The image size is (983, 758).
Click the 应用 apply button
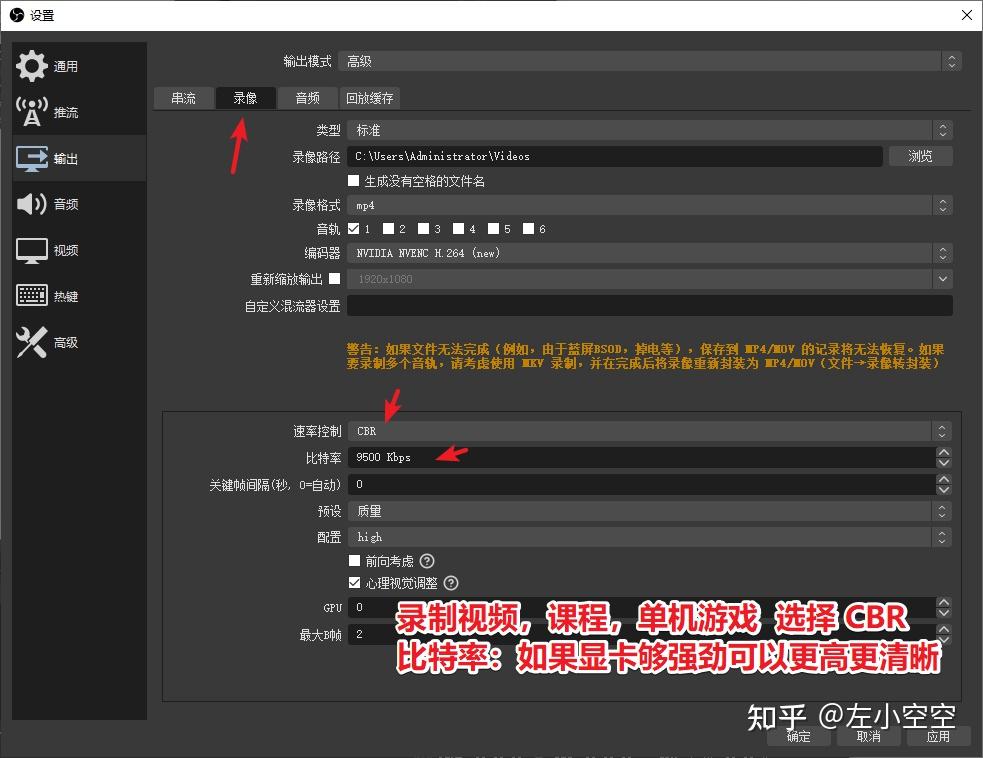938,736
